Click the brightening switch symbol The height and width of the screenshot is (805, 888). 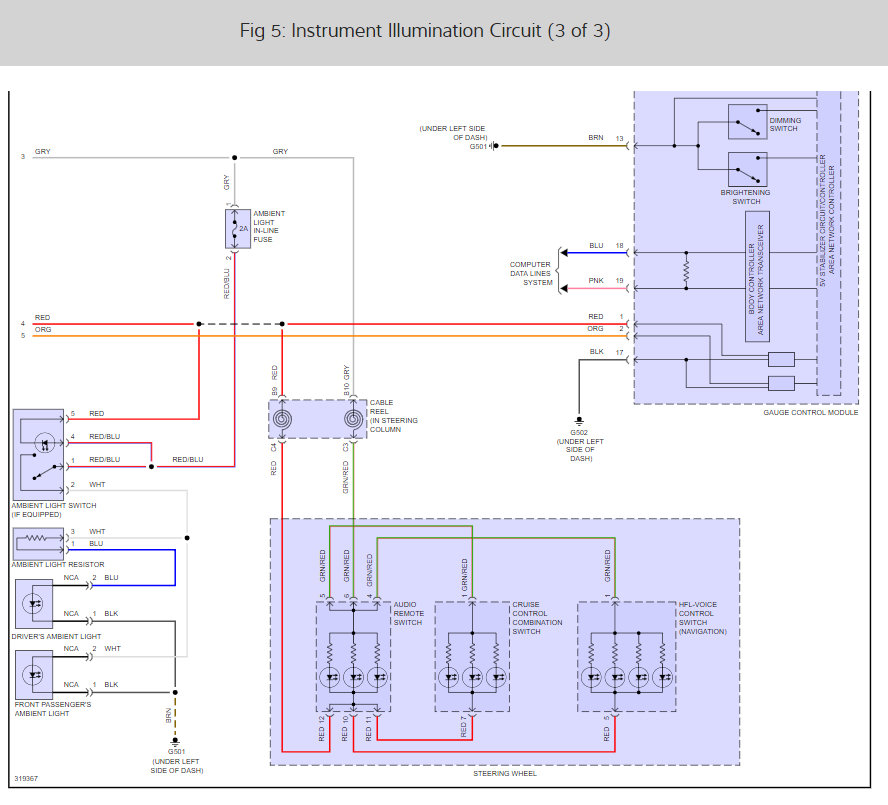(x=747, y=168)
